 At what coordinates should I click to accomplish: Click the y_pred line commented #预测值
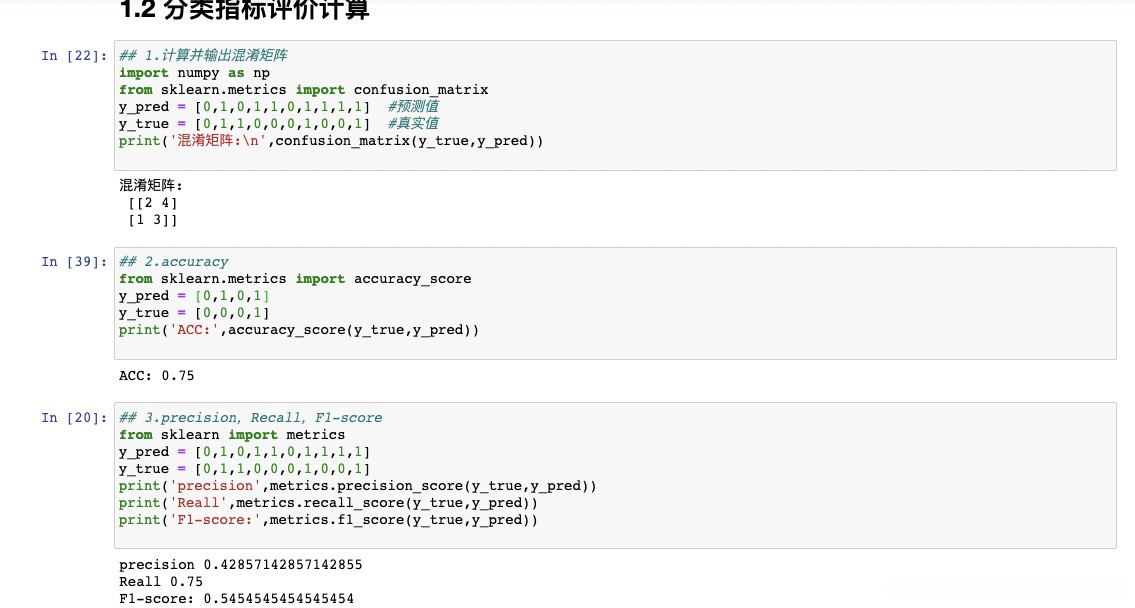[278, 107]
